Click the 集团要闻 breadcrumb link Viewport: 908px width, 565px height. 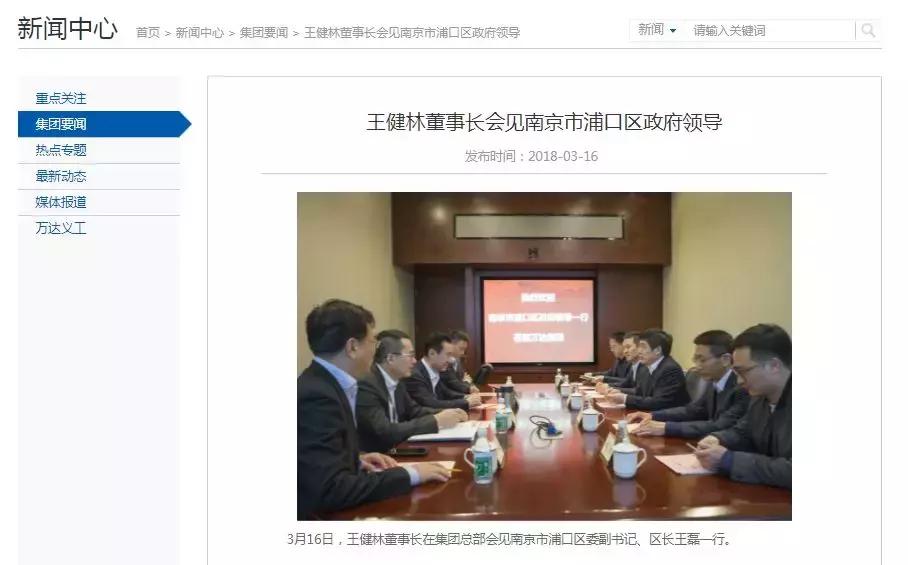click(264, 33)
